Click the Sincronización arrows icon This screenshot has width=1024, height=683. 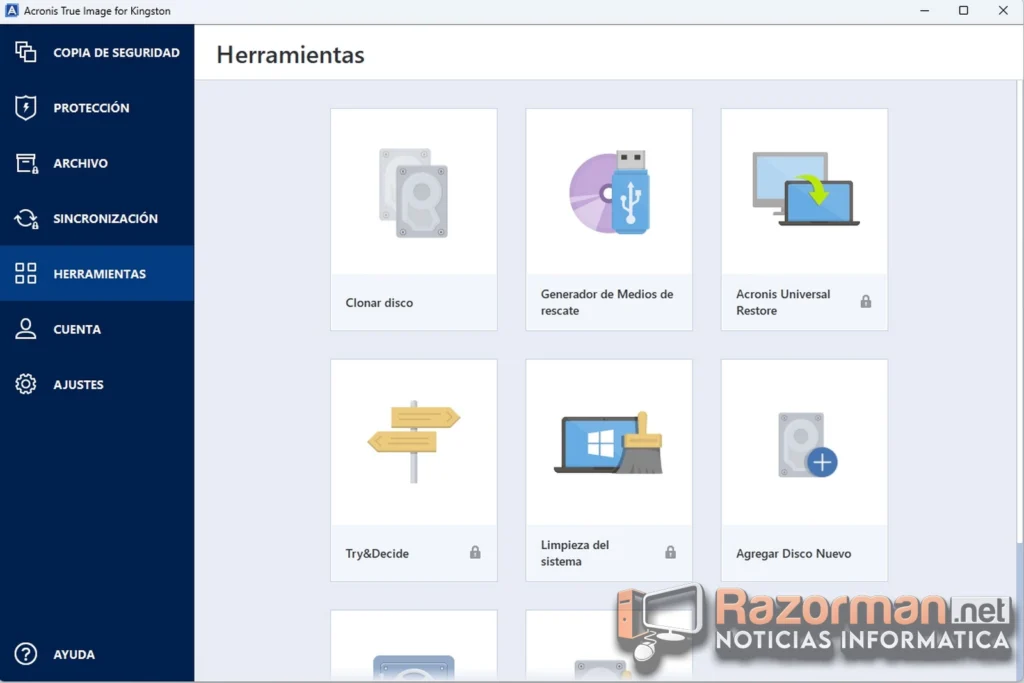tap(26, 219)
